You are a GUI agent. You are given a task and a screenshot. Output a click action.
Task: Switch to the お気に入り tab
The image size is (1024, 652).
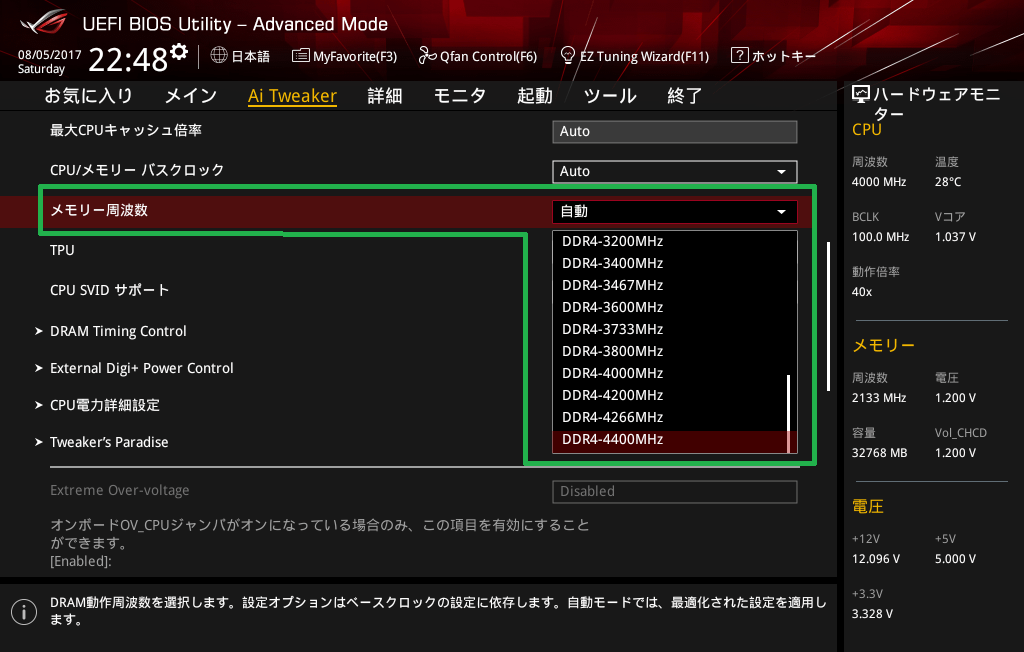click(x=88, y=96)
